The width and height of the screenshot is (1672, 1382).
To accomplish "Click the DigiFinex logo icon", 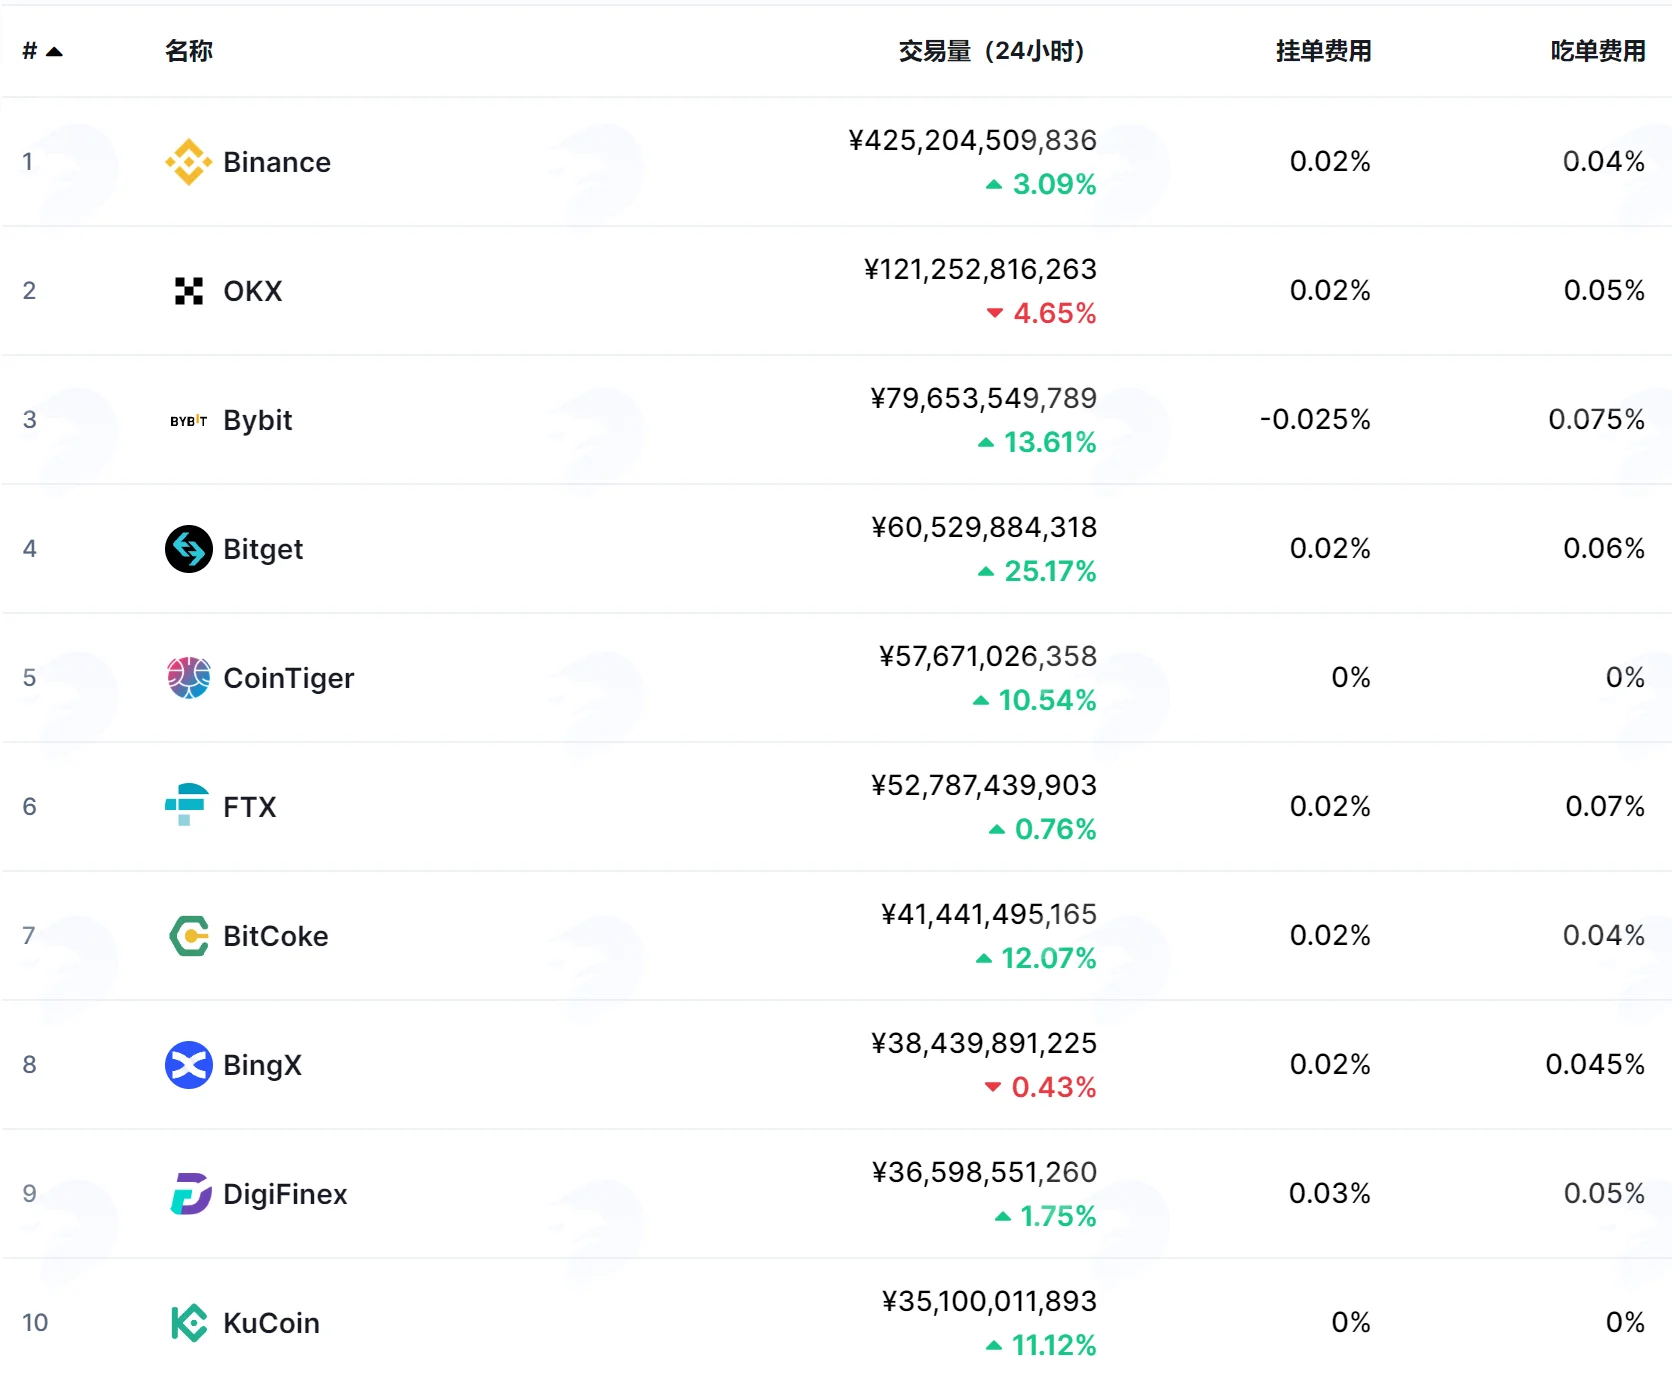I will (190, 1194).
